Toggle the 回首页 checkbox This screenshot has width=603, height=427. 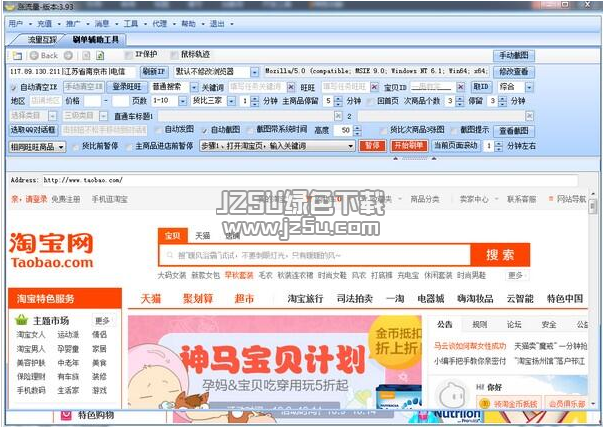[370, 101]
